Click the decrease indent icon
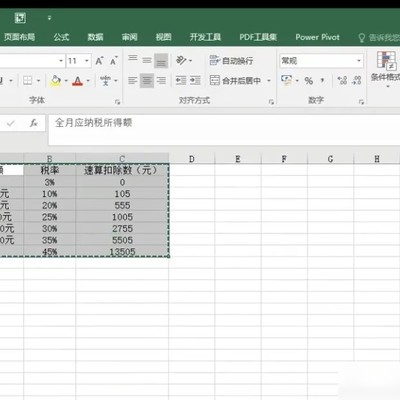Screen dimensions: 400x400 181,80
